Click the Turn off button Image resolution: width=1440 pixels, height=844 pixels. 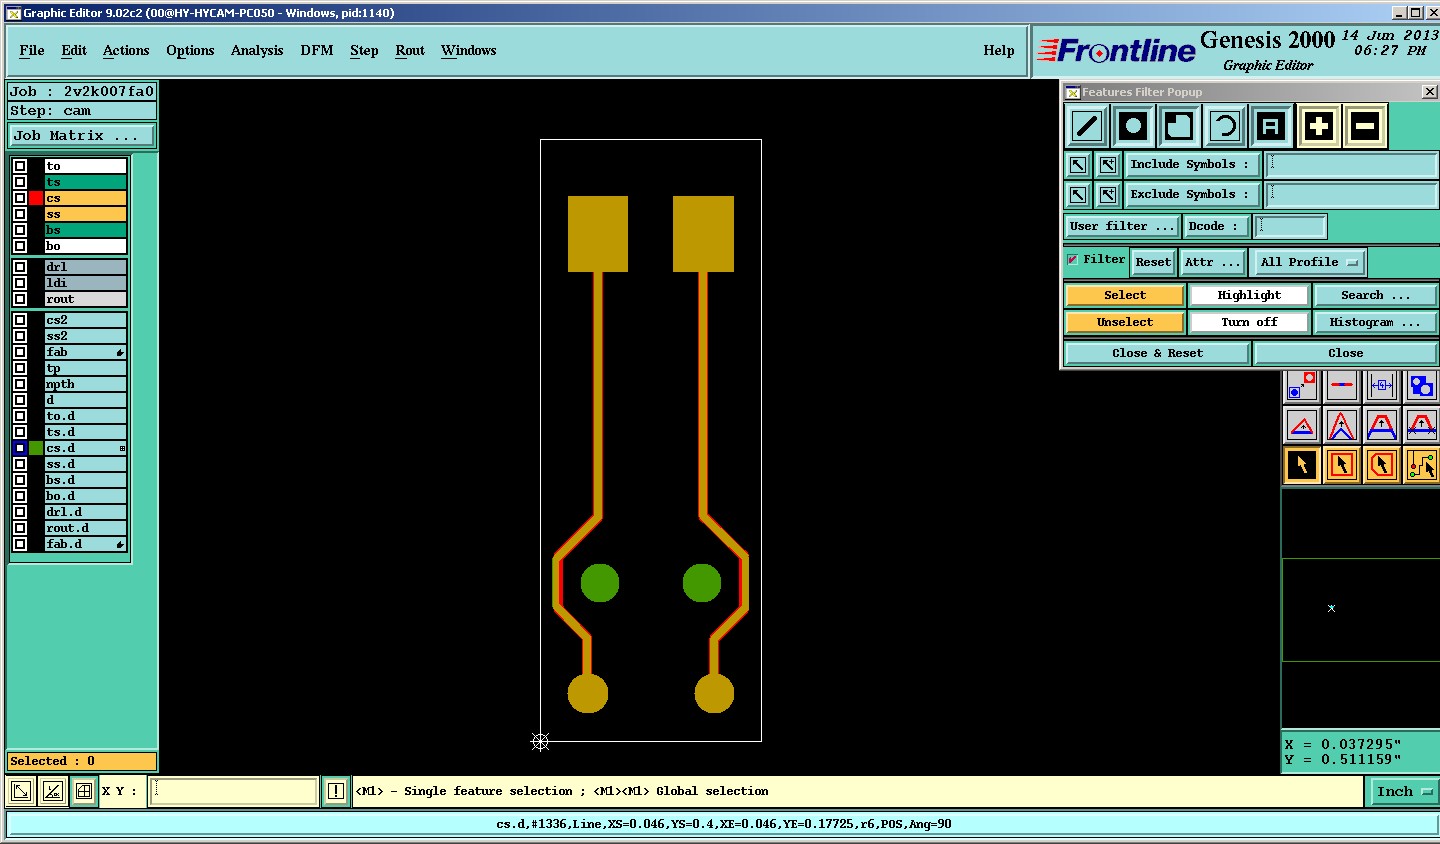[x=1249, y=322]
